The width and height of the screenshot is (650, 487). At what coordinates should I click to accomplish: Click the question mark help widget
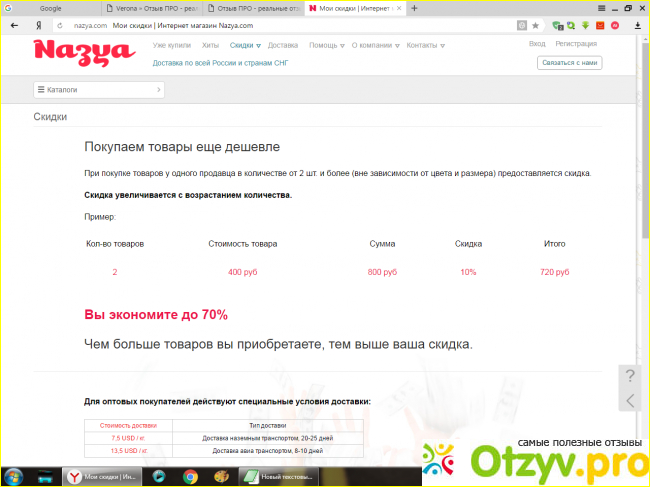tap(629, 376)
